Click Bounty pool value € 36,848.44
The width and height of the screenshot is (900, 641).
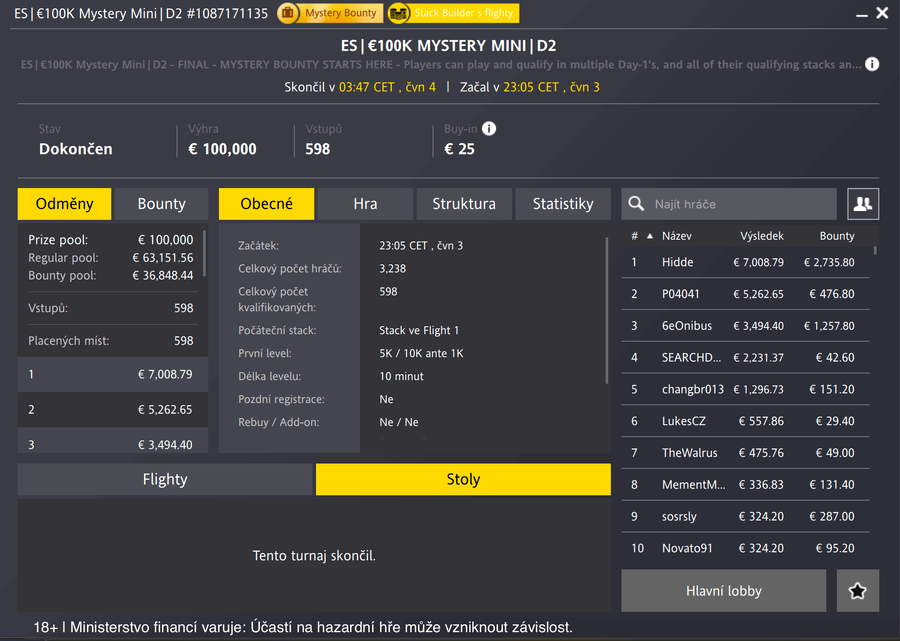coord(162,275)
